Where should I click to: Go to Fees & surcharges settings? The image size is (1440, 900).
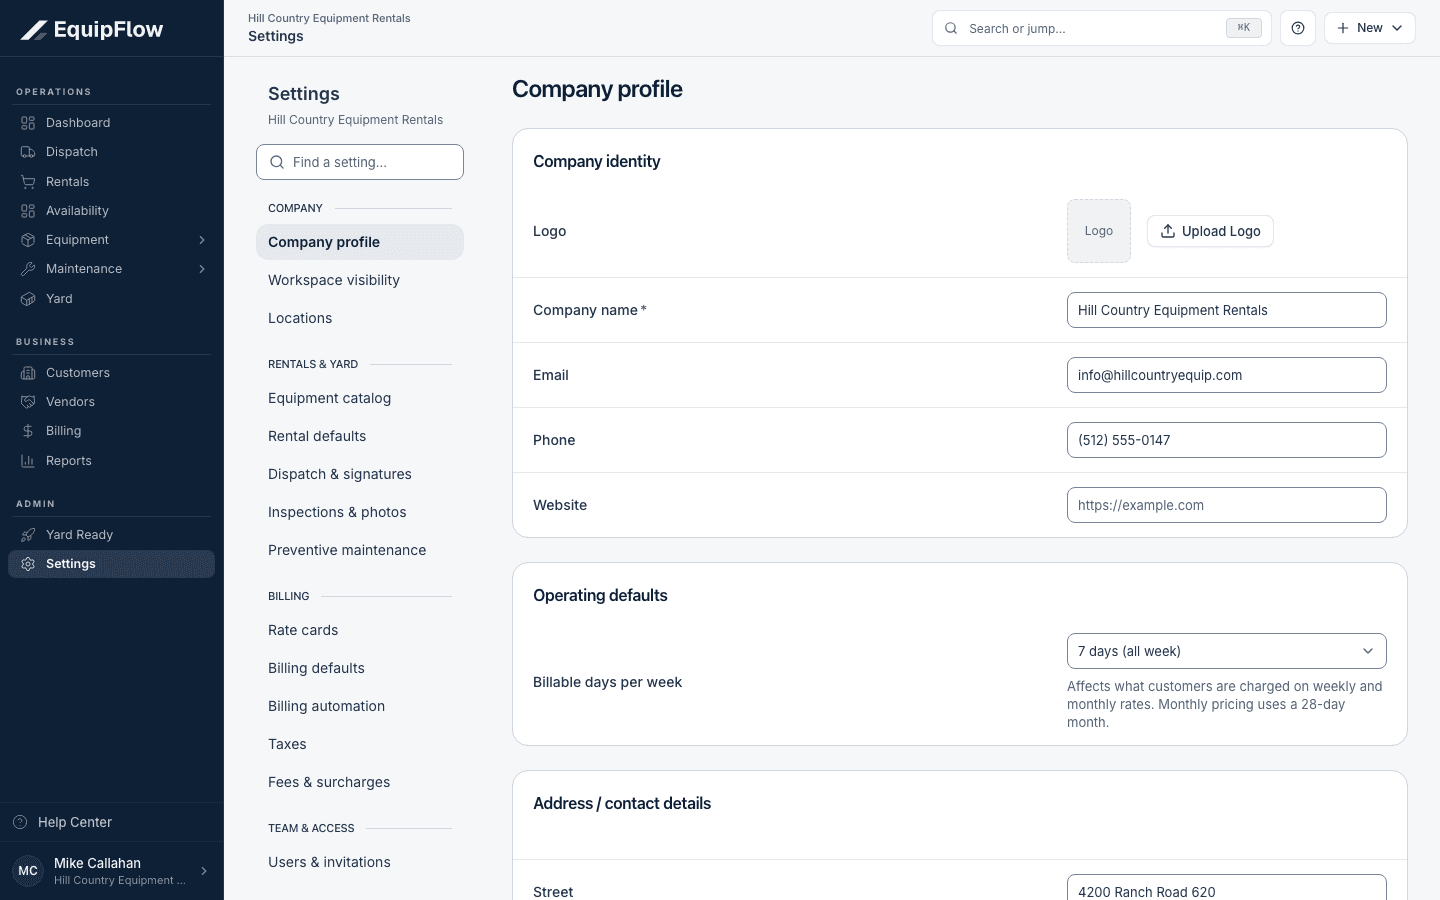coord(360,782)
